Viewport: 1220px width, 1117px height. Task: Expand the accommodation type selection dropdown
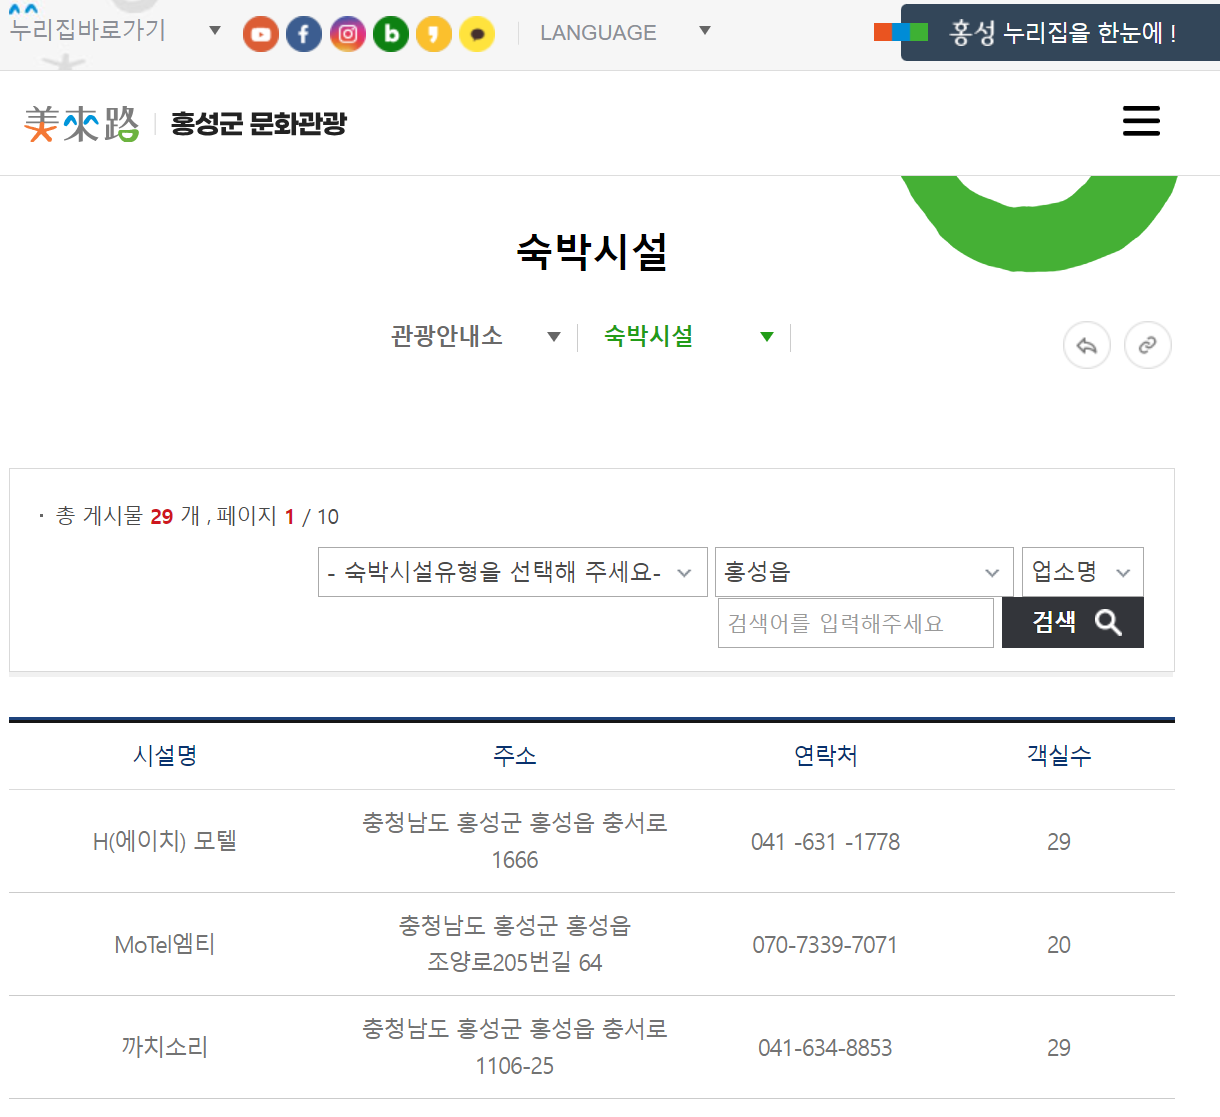coord(512,571)
